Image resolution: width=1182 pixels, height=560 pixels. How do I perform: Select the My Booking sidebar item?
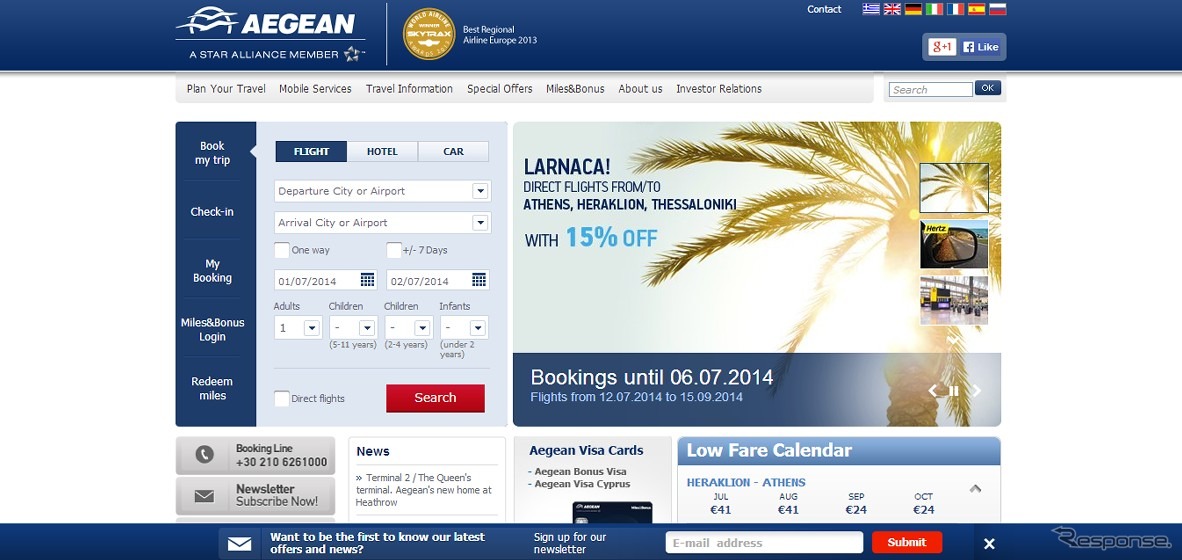pyautogui.click(x=212, y=271)
